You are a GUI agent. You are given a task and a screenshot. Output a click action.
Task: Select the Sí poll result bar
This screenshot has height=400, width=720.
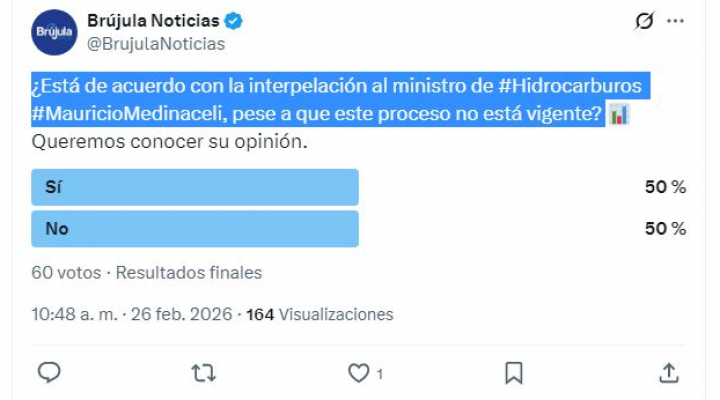coord(195,187)
